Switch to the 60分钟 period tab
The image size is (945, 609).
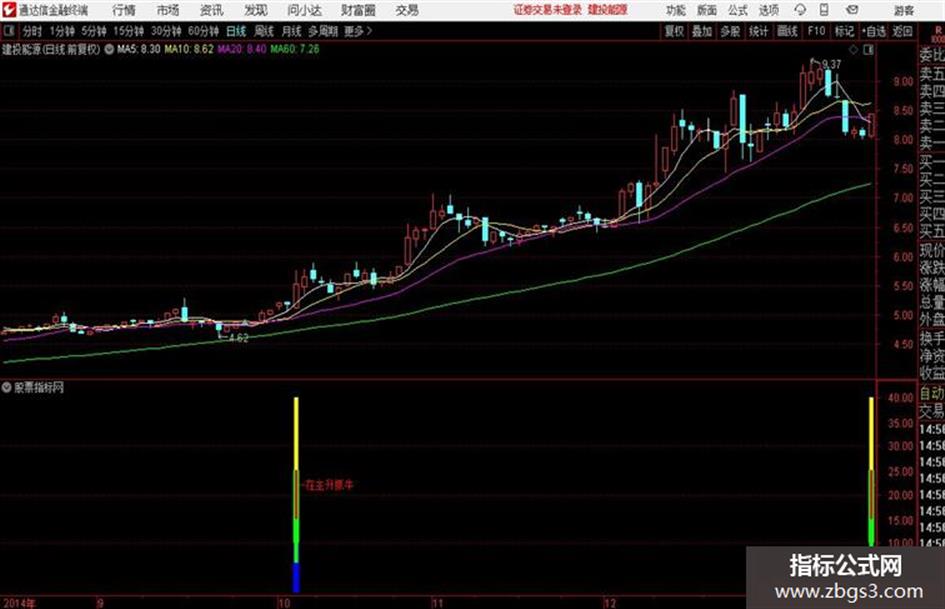pyautogui.click(x=203, y=31)
